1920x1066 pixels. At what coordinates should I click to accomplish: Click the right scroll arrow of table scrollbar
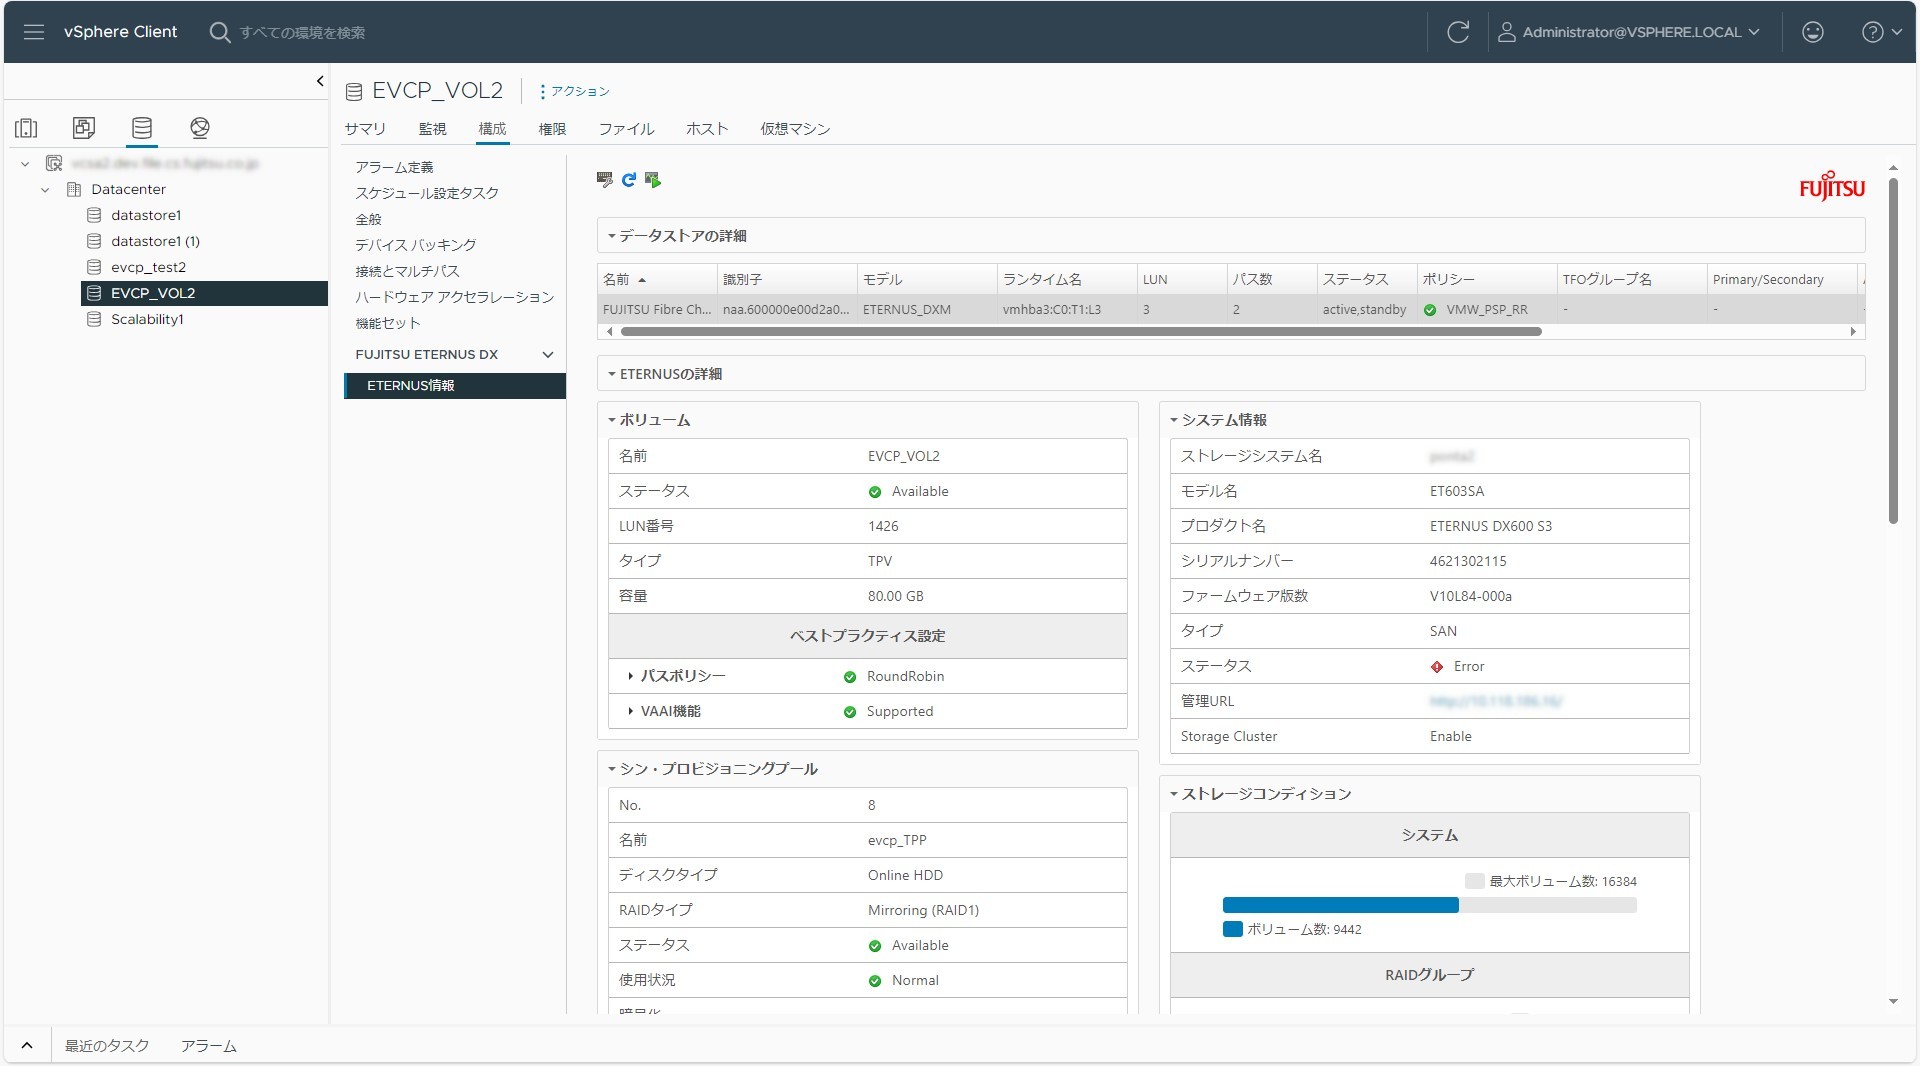click(x=1852, y=331)
